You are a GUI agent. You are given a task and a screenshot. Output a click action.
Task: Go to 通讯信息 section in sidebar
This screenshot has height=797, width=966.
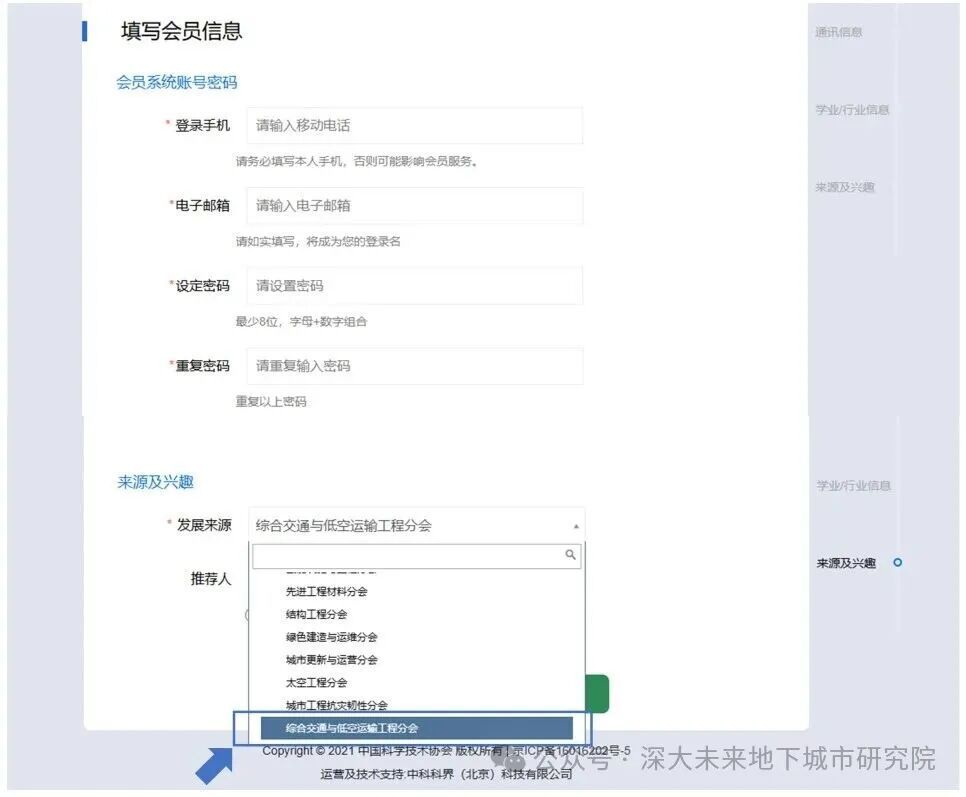coord(838,32)
